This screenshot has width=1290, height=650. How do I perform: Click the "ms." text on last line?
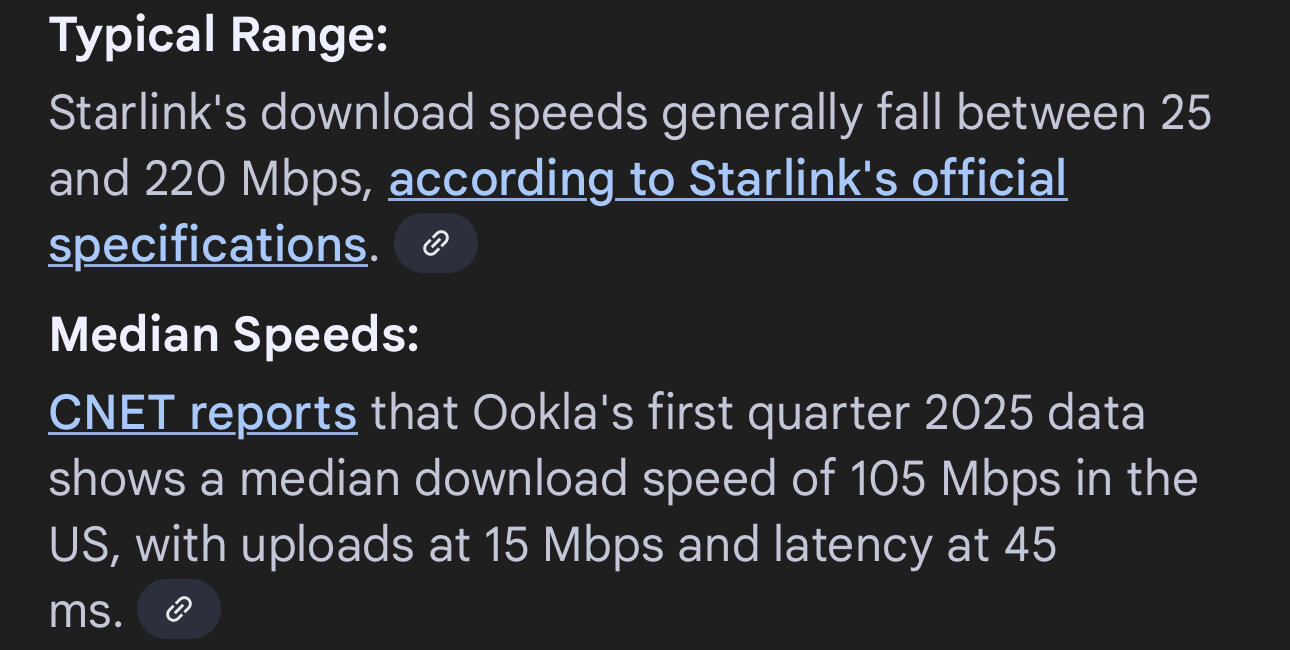tap(86, 613)
